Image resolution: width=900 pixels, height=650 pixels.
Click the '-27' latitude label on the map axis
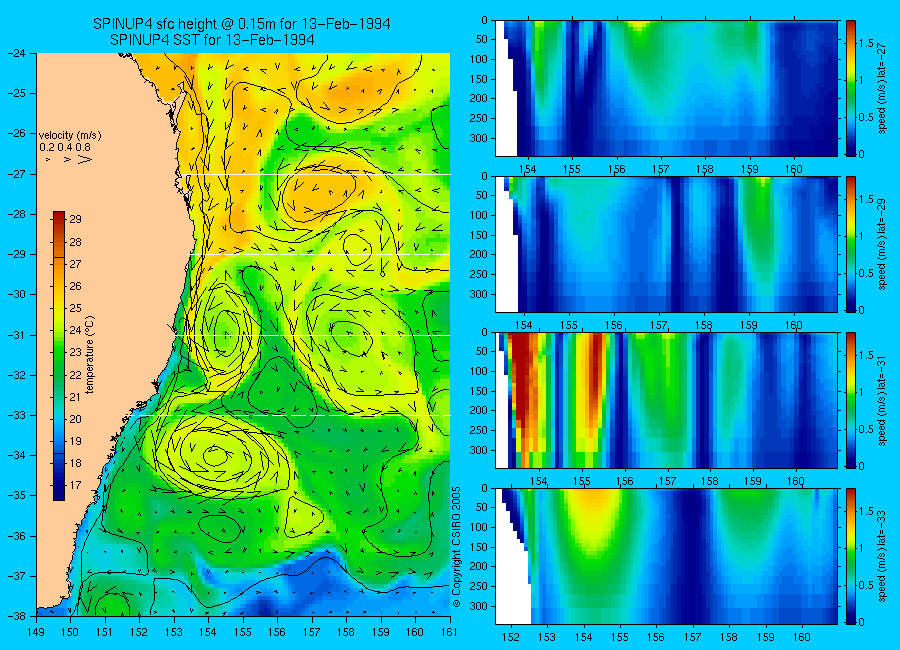(x=17, y=174)
